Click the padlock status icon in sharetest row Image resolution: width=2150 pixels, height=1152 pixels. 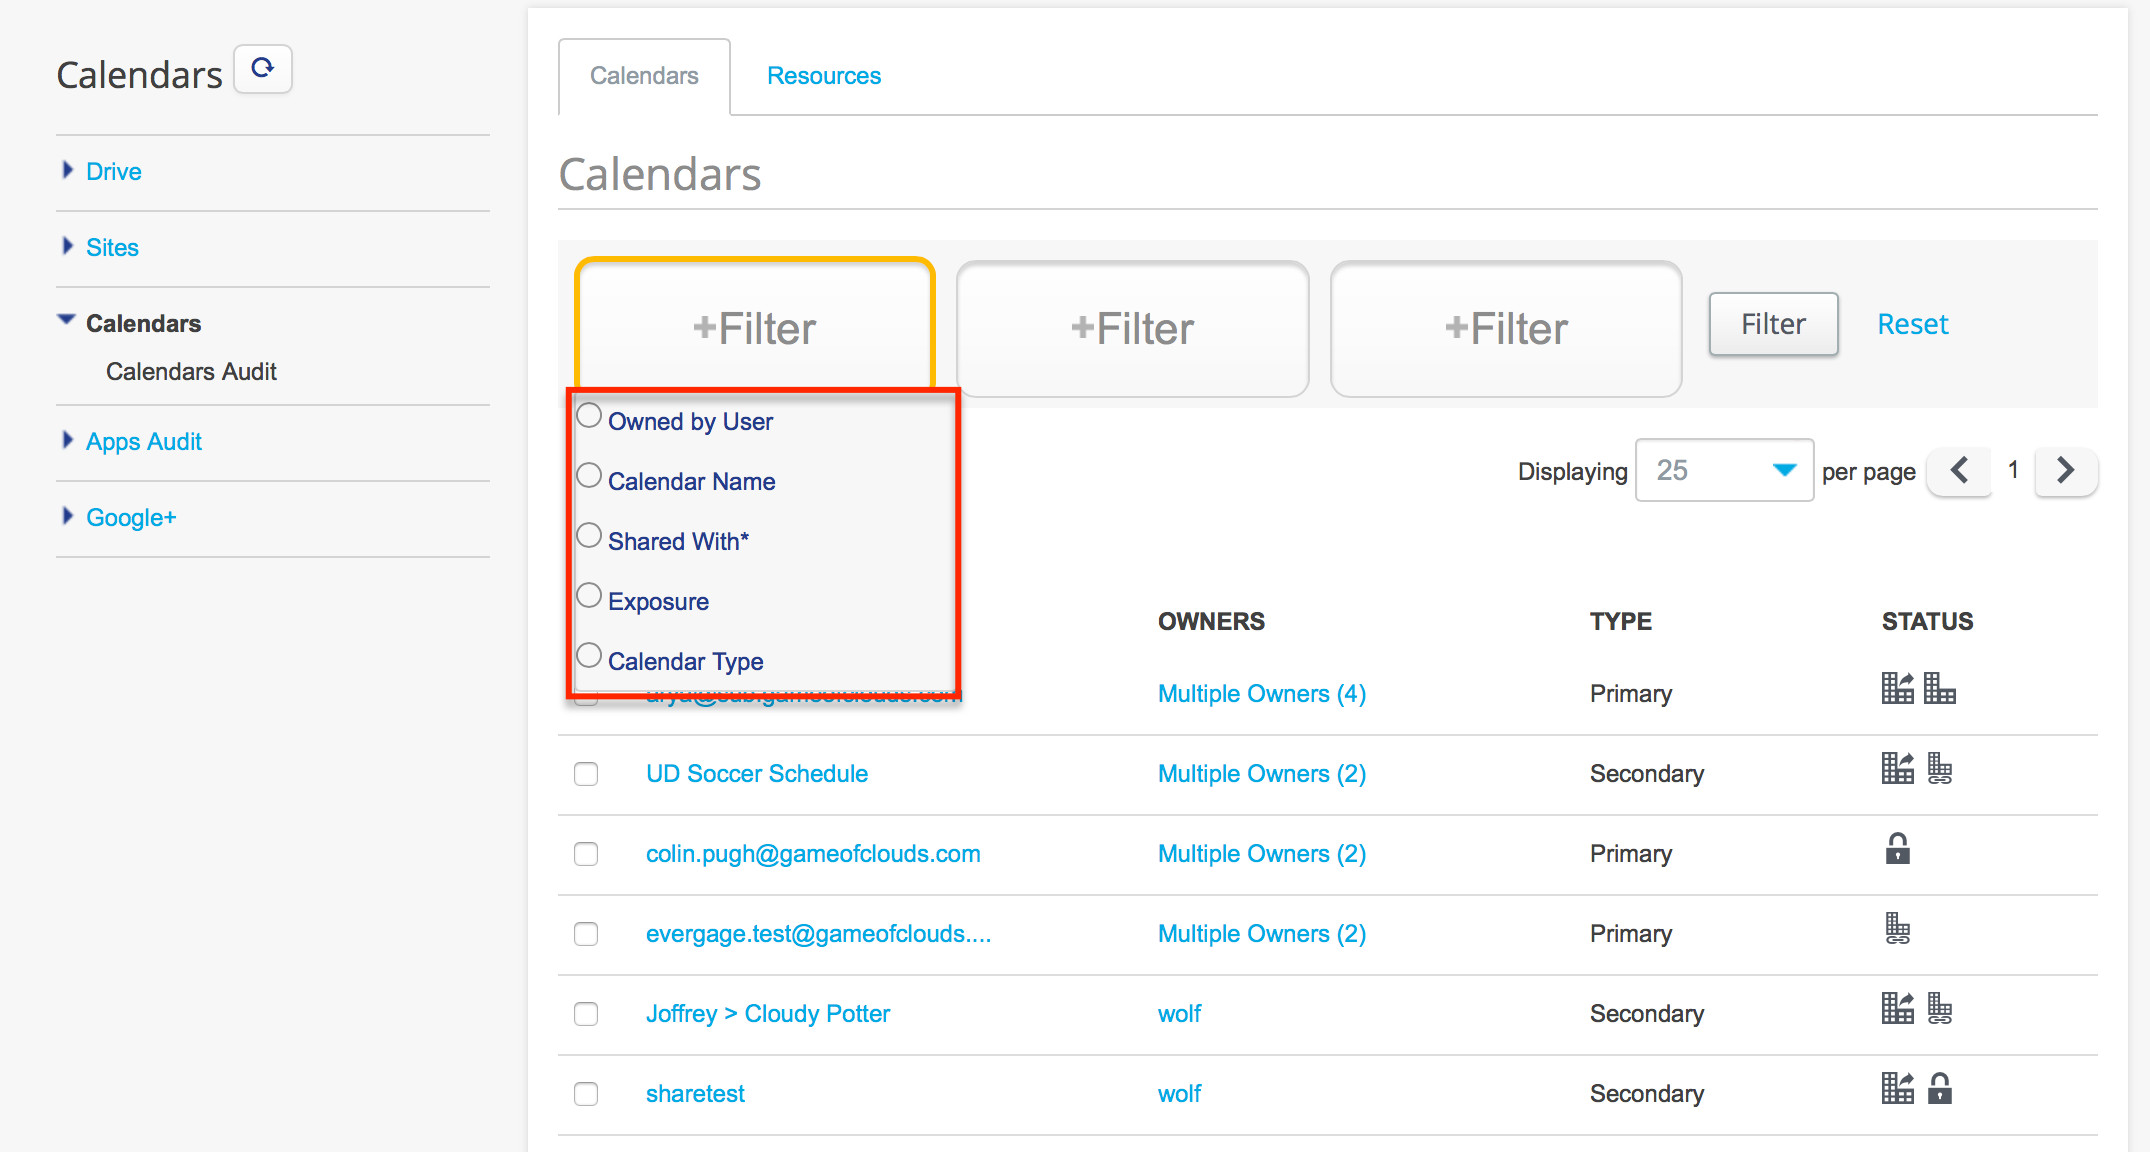click(1940, 1088)
